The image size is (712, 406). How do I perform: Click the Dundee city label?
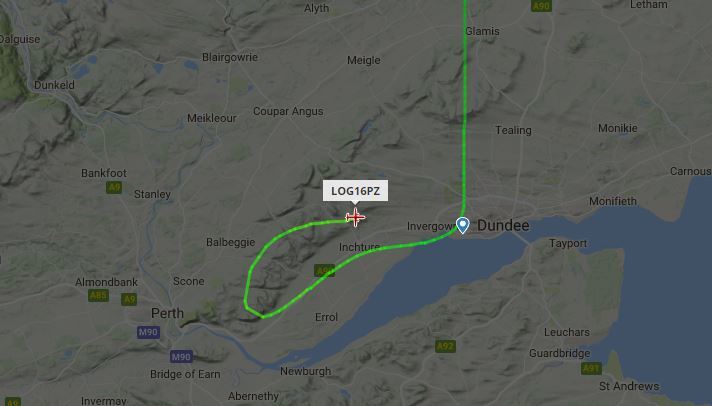pos(503,225)
